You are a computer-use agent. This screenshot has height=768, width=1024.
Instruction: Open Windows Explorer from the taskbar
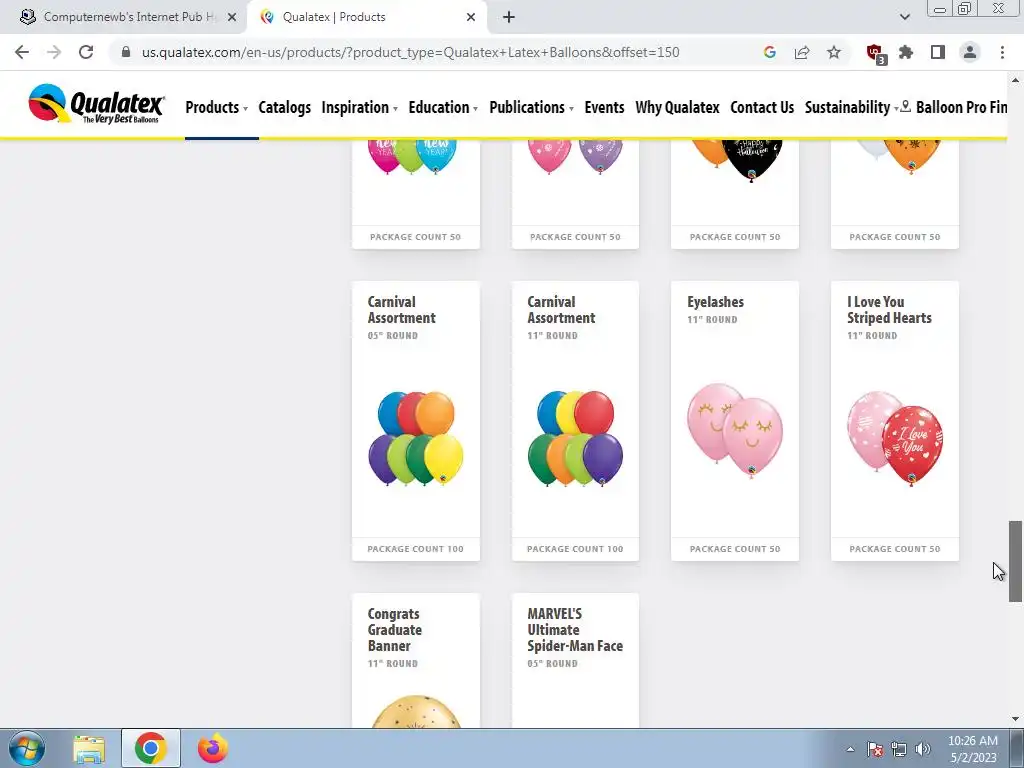click(x=89, y=749)
